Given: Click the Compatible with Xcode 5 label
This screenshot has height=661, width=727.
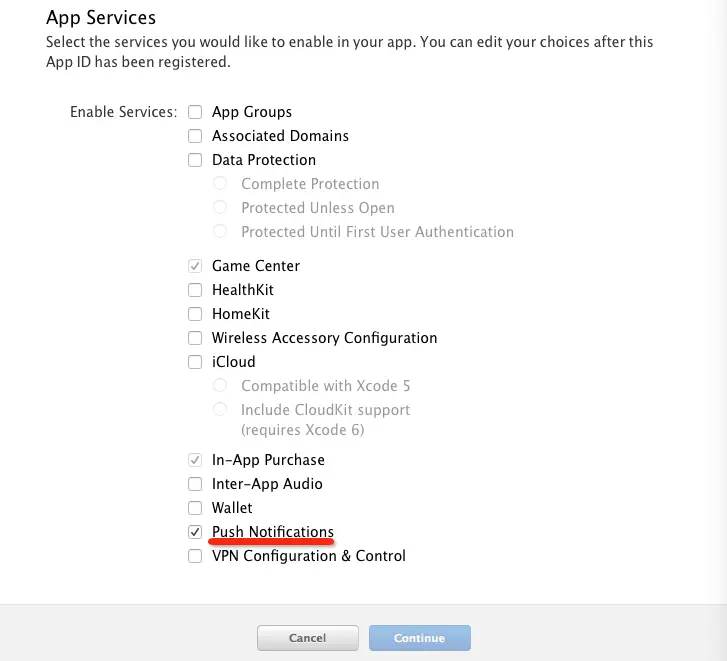Looking at the screenshot, I should click(x=325, y=386).
